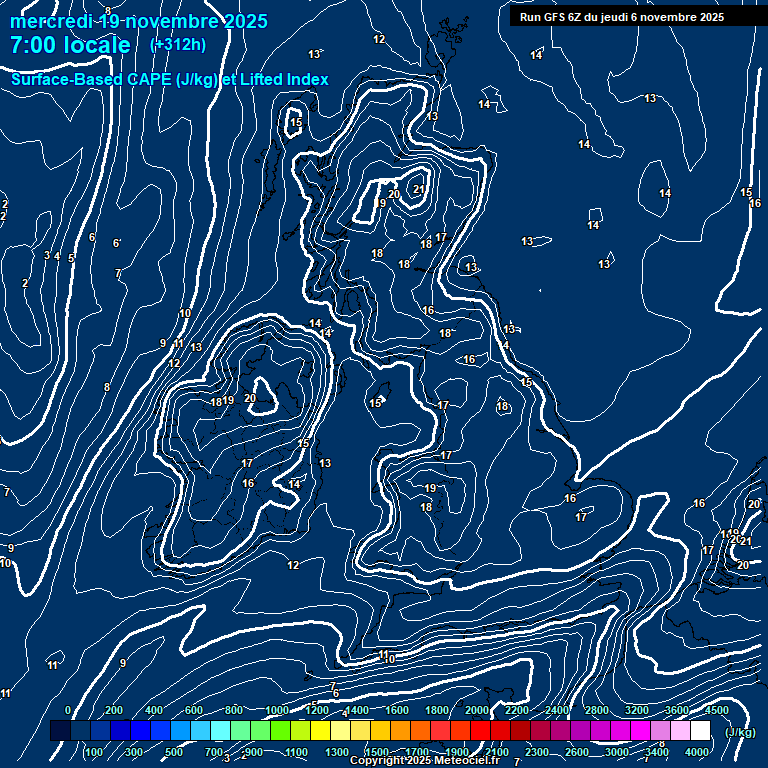Click the 20 value over central Ireland
Screen dimensions: 768x768
(250, 398)
